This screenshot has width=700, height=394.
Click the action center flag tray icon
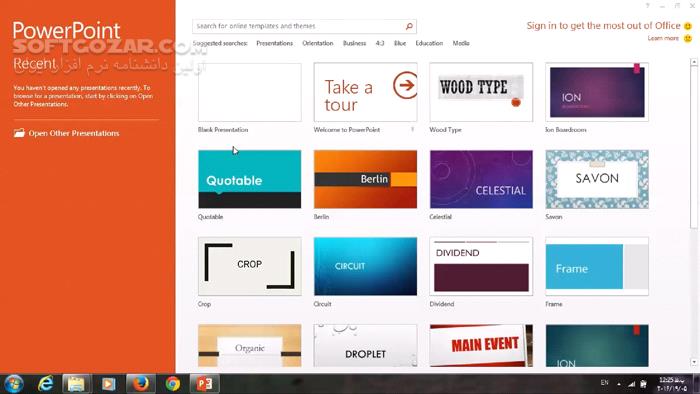(643, 383)
